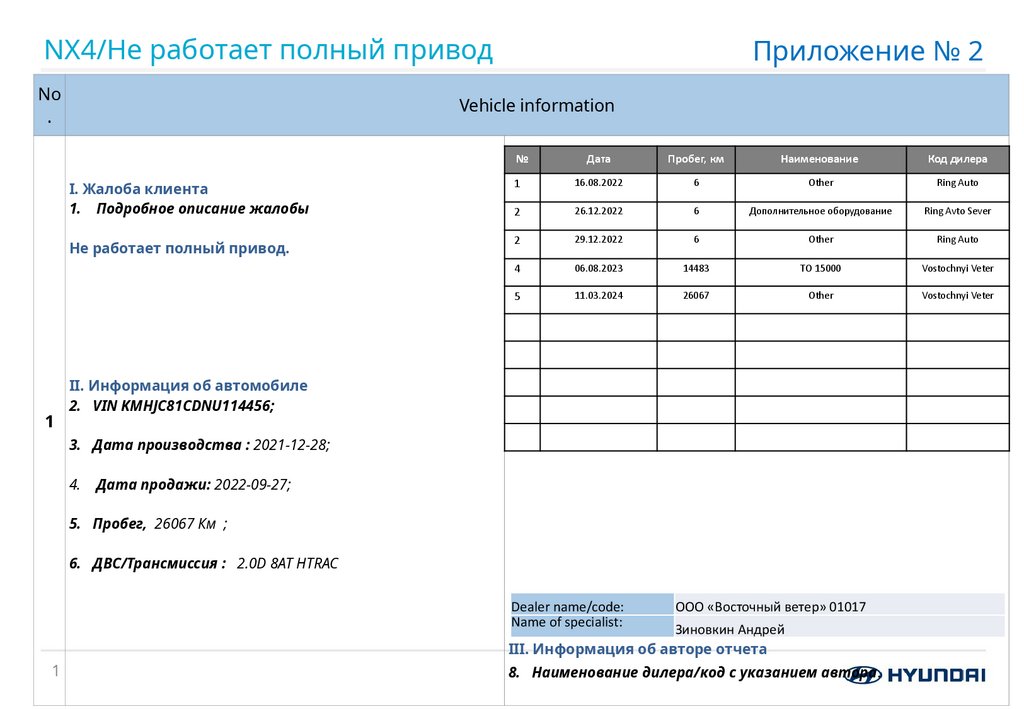The height and width of the screenshot is (709, 1024).
Task: Click row number 1 in left column
Action: point(49,422)
